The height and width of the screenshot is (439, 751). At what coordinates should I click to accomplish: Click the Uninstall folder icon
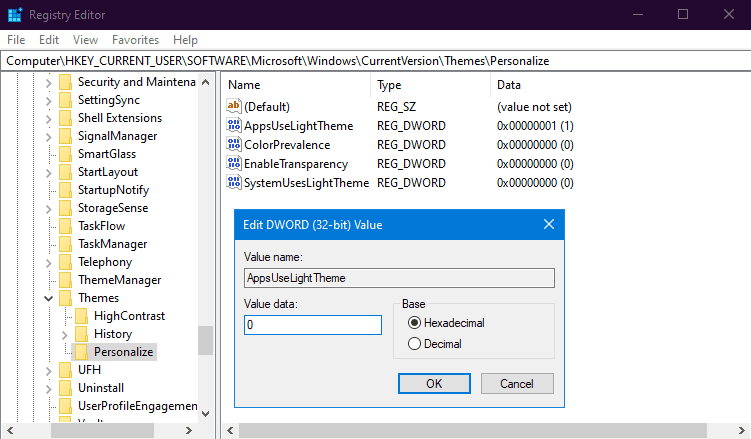(66, 388)
